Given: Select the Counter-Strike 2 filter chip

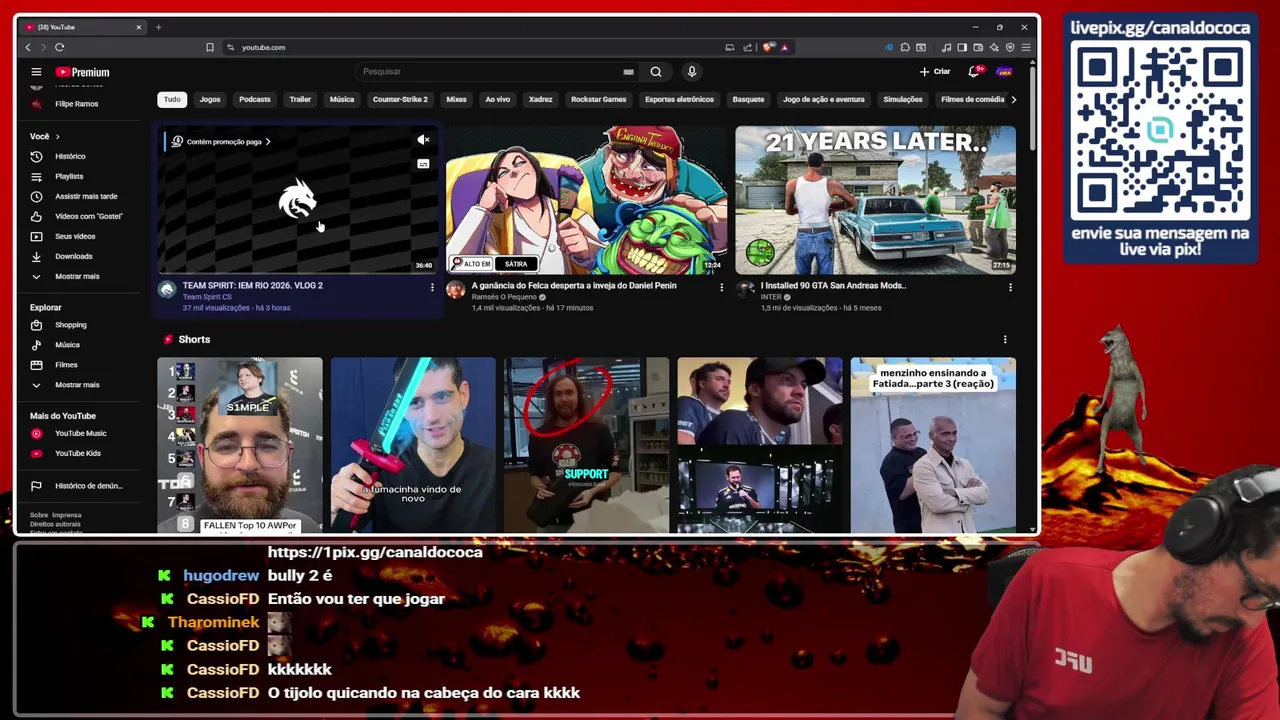Looking at the screenshot, I should click(400, 99).
